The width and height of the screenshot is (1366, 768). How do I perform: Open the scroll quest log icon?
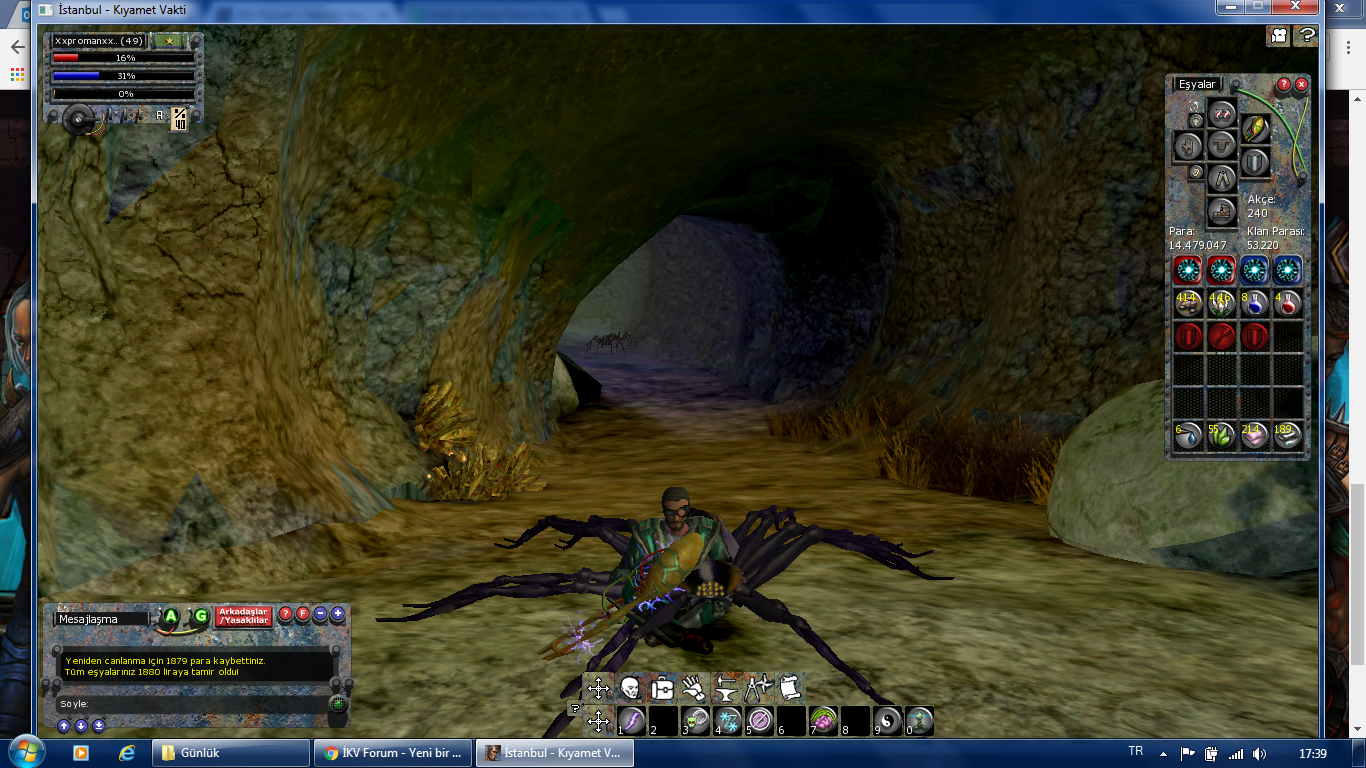789,688
